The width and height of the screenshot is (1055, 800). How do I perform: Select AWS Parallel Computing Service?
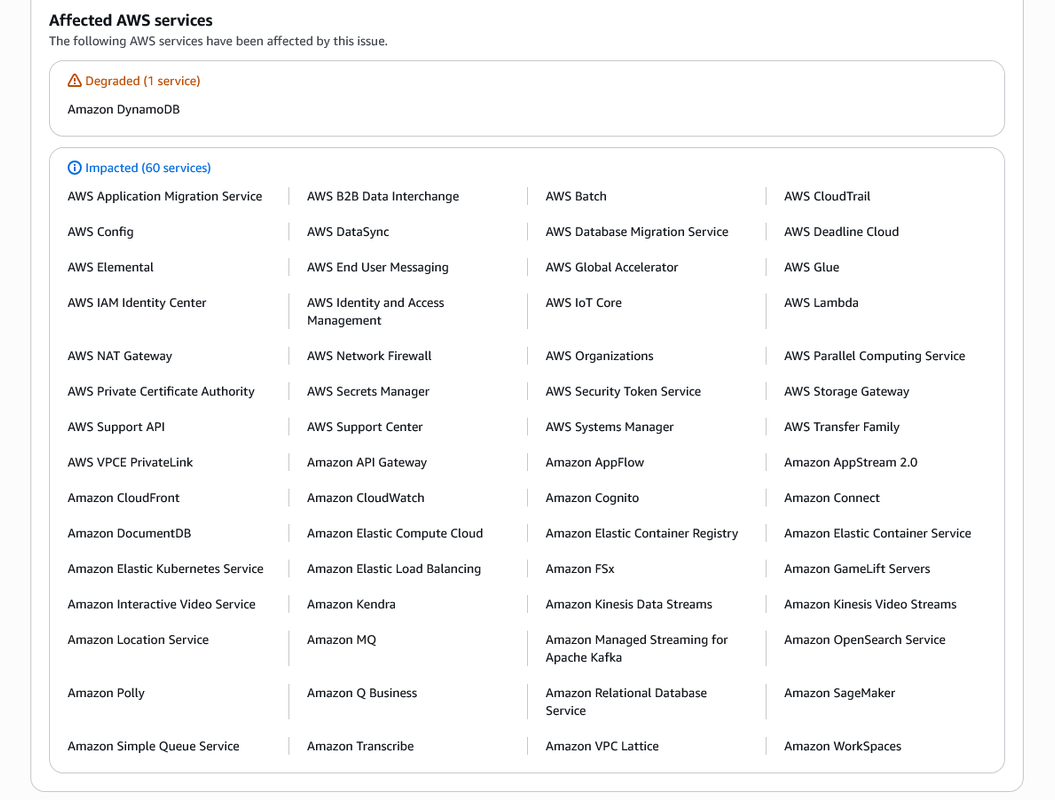(x=875, y=356)
